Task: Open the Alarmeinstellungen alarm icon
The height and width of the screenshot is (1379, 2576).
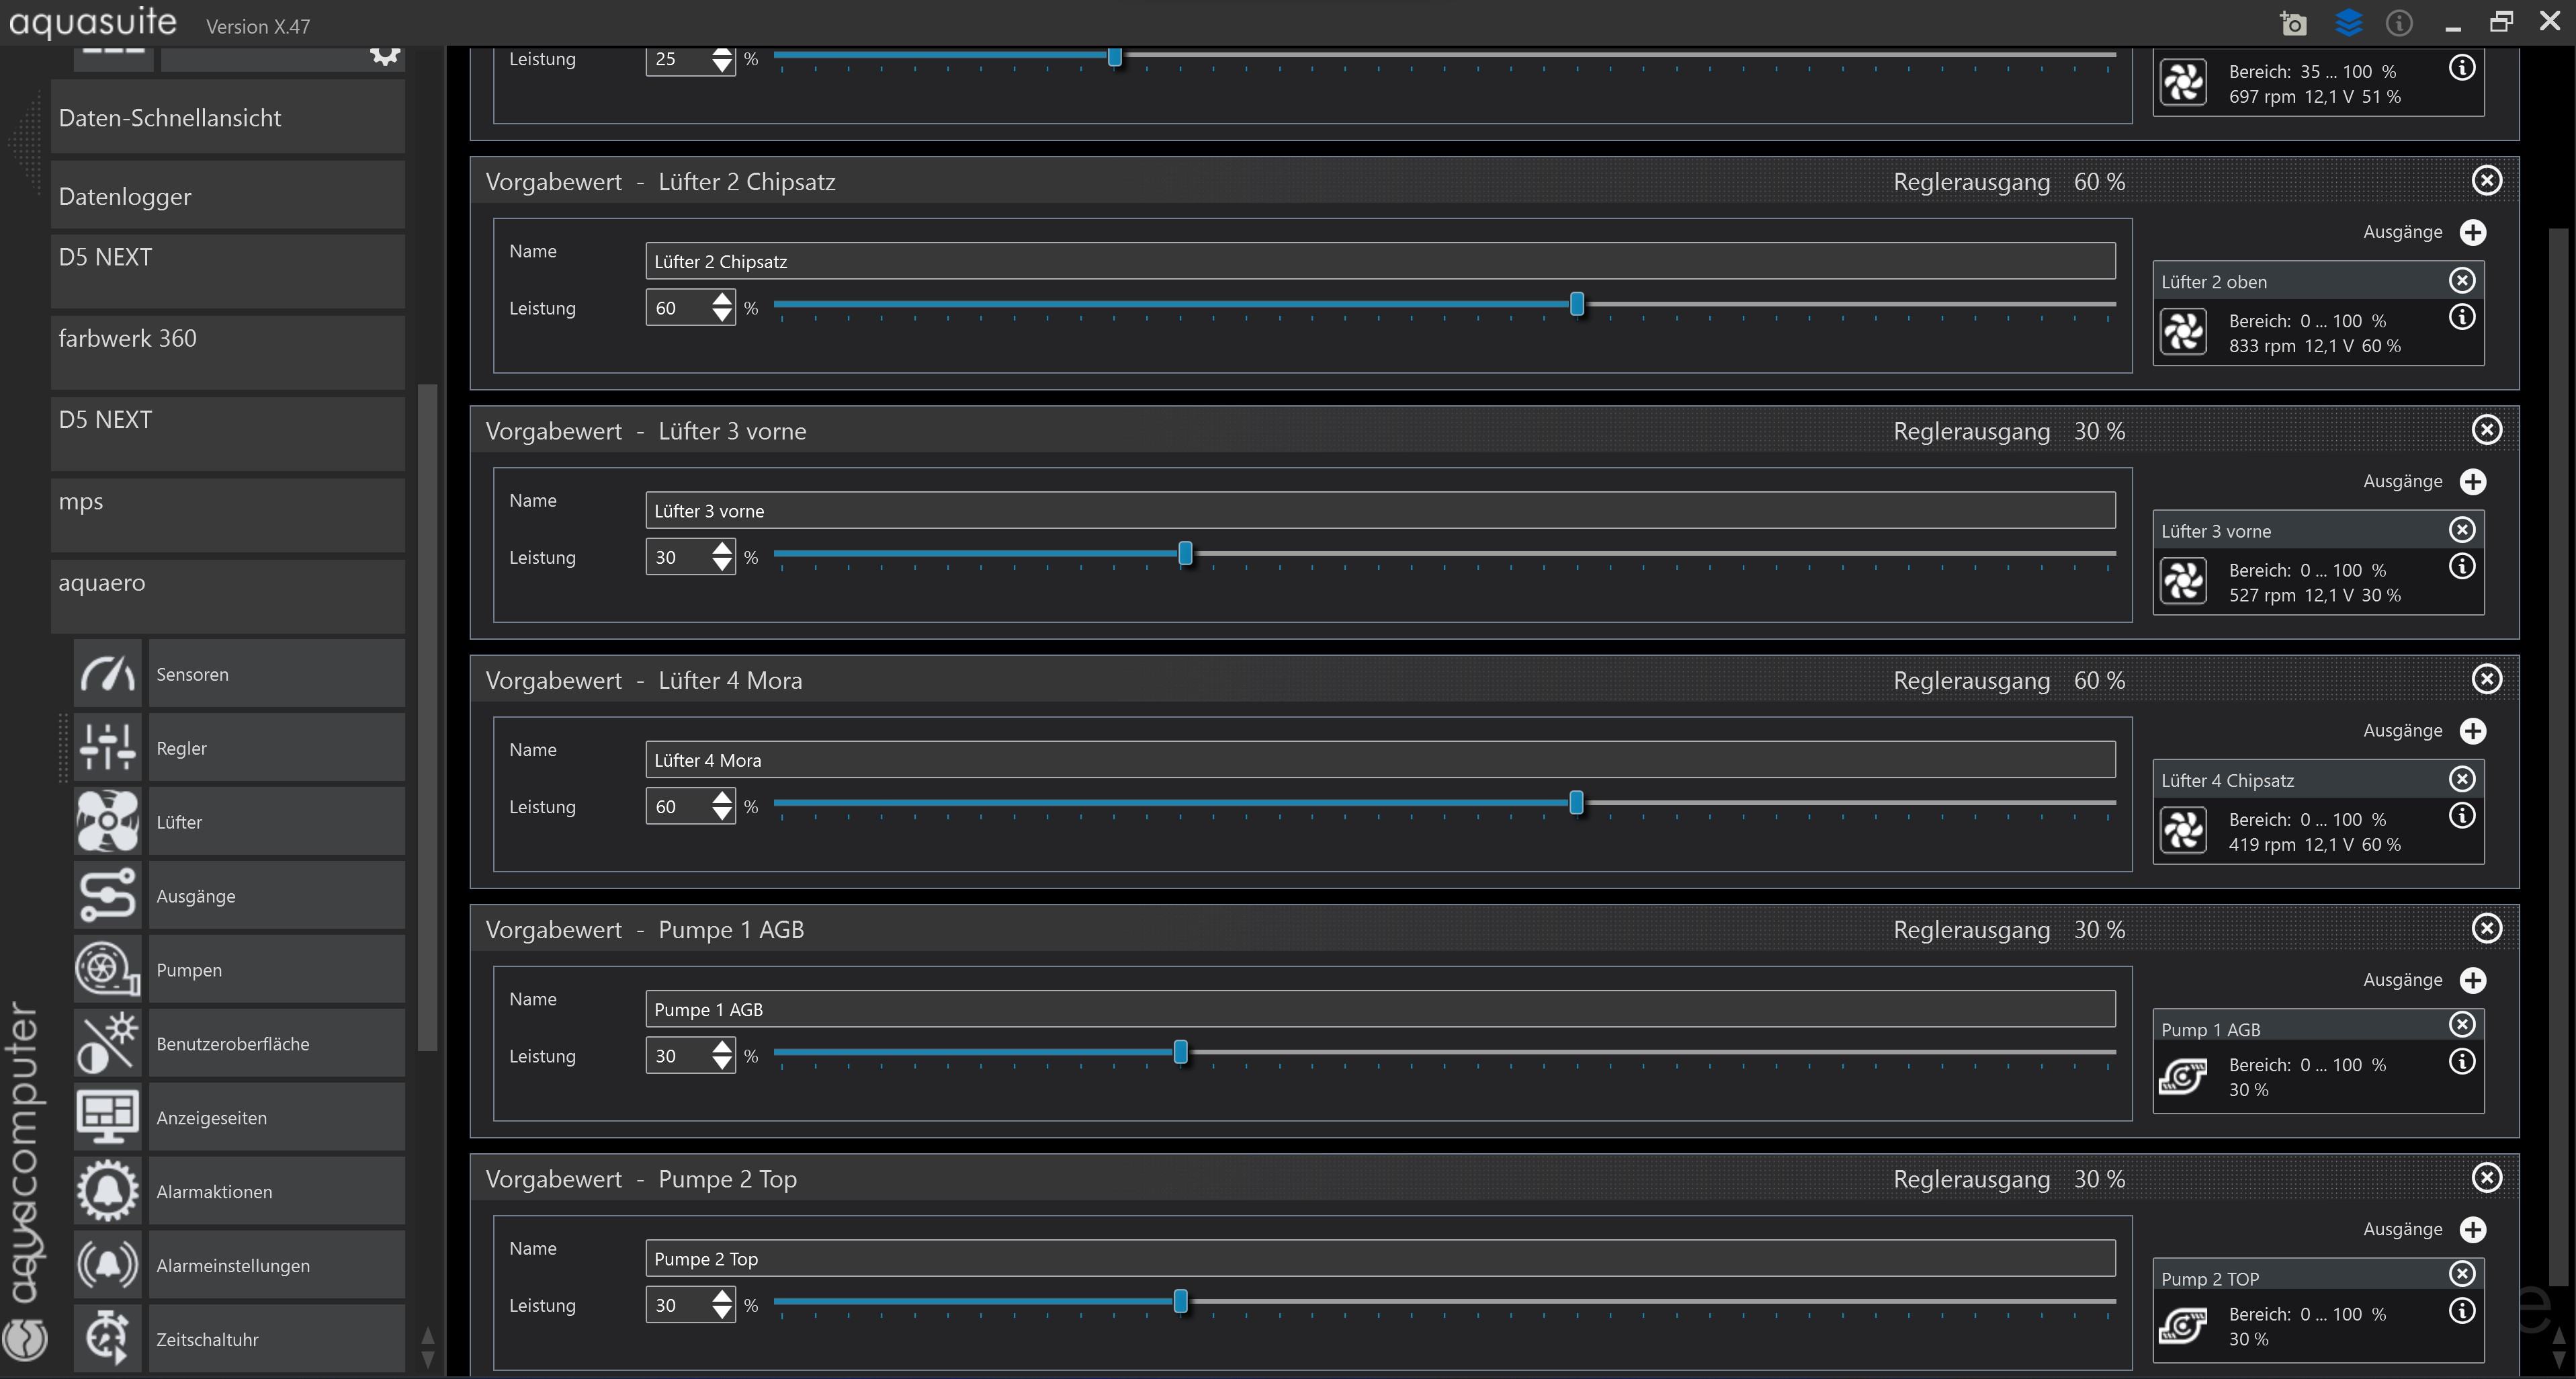Action: point(108,1266)
